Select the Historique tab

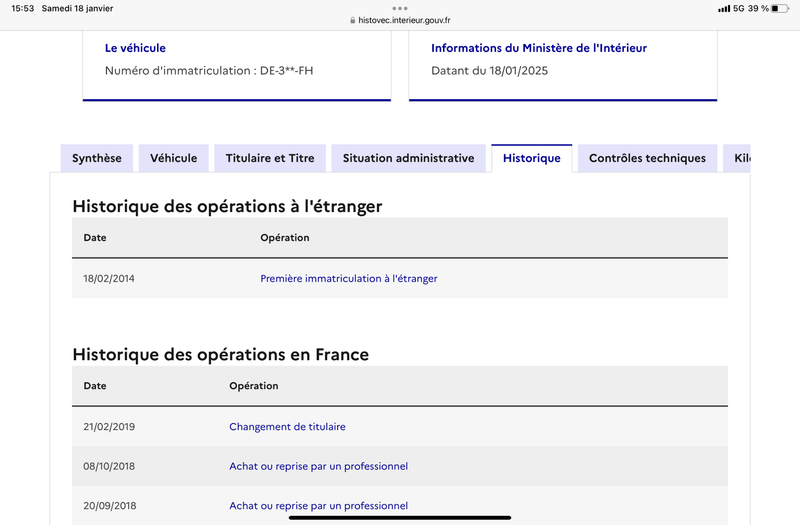tap(532, 158)
